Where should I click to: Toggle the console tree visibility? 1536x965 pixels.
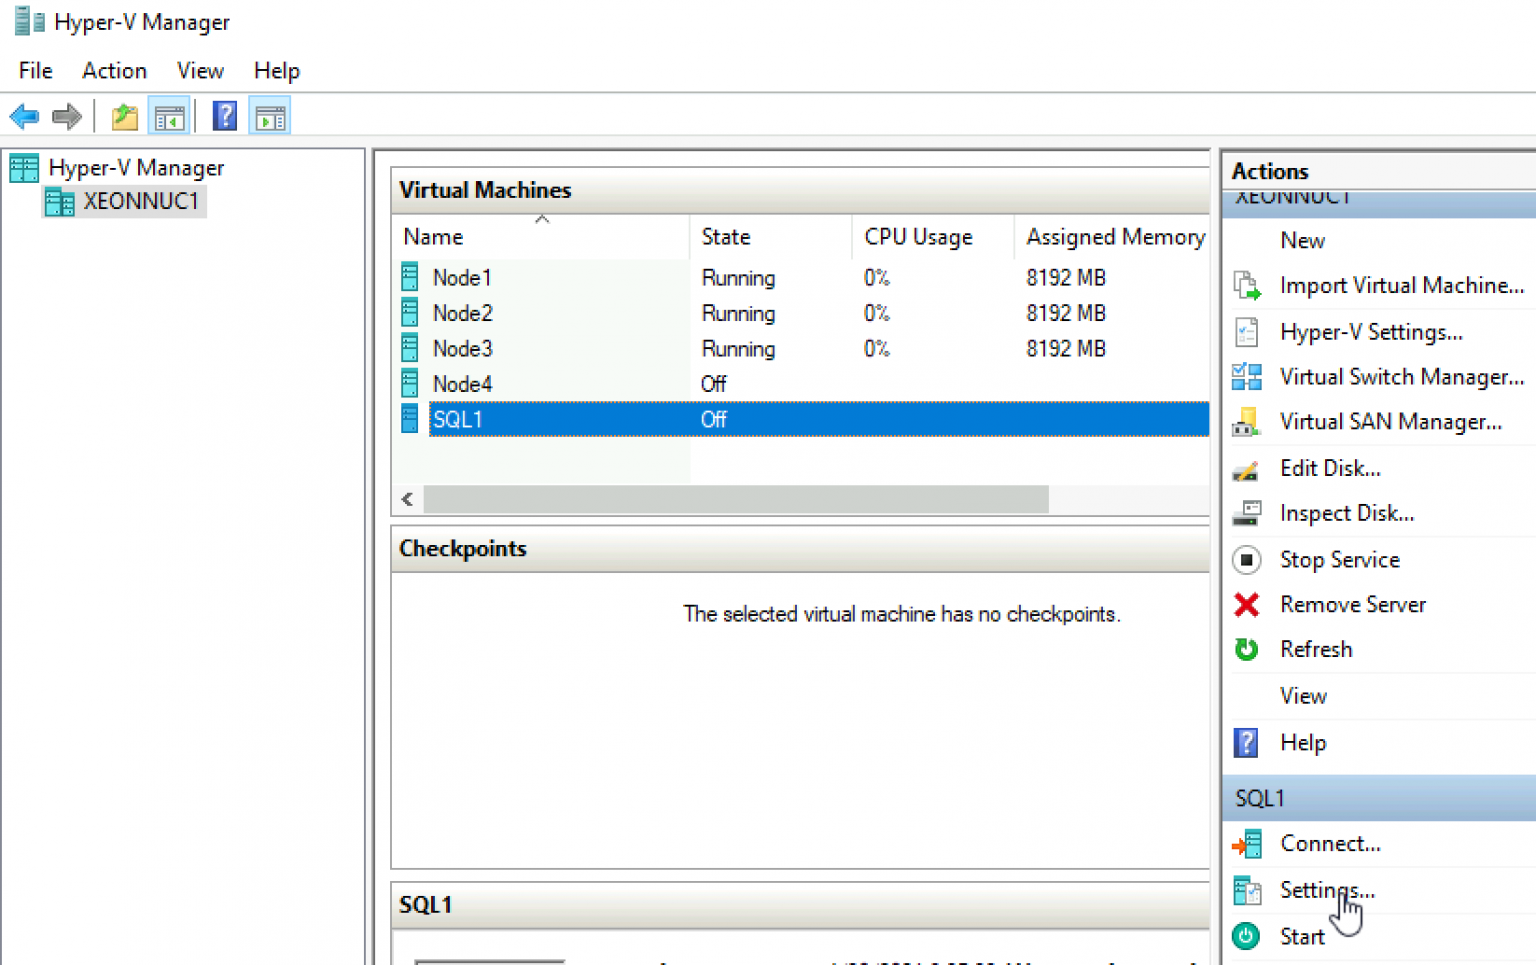[x=169, y=115]
